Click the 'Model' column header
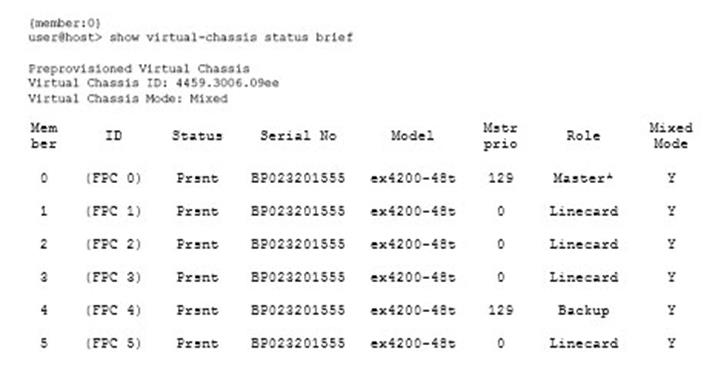The height and width of the screenshot is (376, 713). (x=412, y=135)
